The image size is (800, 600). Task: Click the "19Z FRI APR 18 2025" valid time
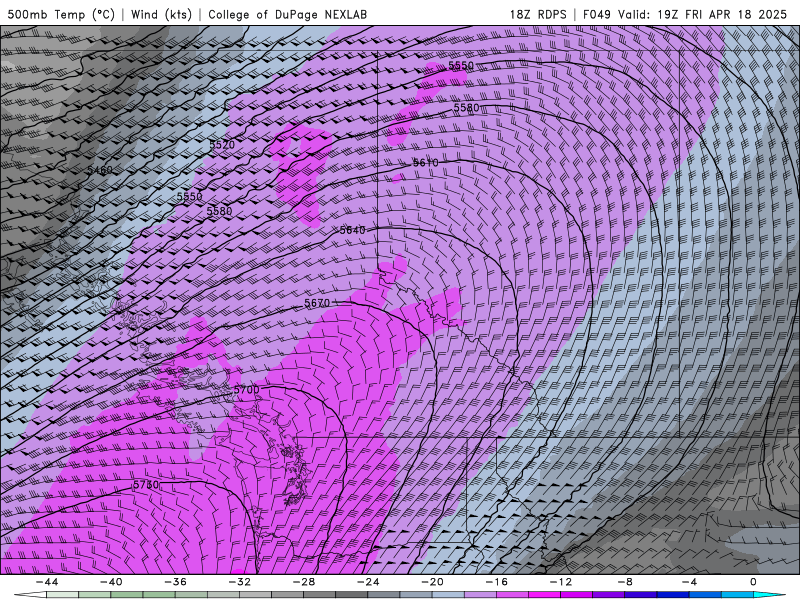coord(722,14)
